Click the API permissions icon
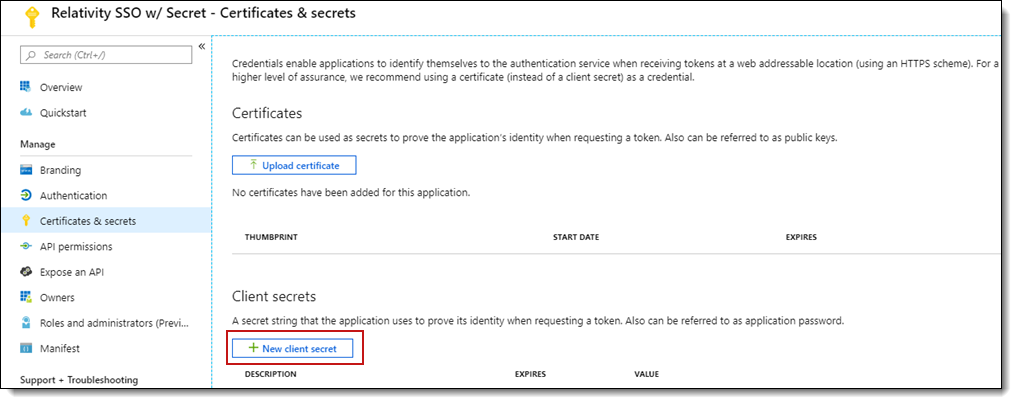The image size is (1017, 404). 26,247
